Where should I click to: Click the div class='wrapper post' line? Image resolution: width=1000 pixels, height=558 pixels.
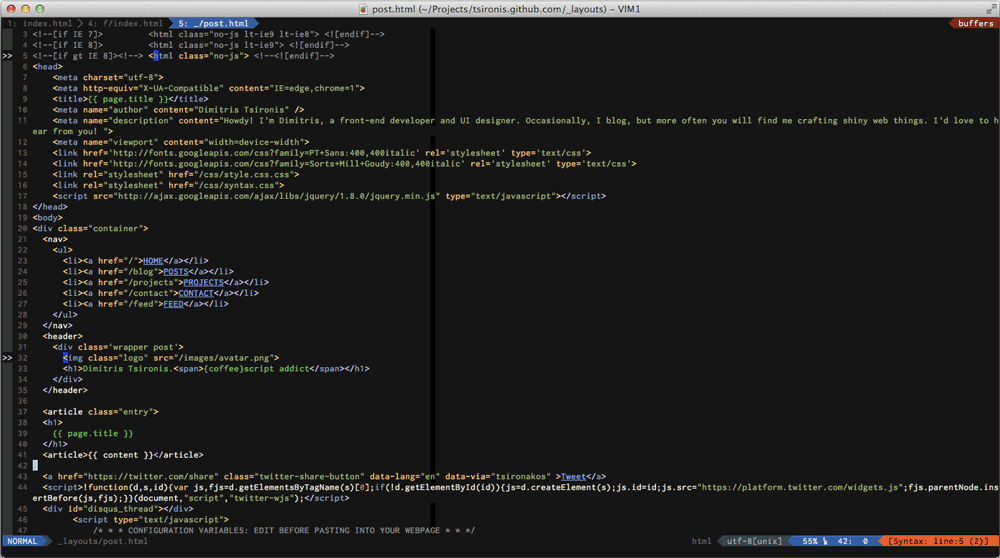click(118, 348)
